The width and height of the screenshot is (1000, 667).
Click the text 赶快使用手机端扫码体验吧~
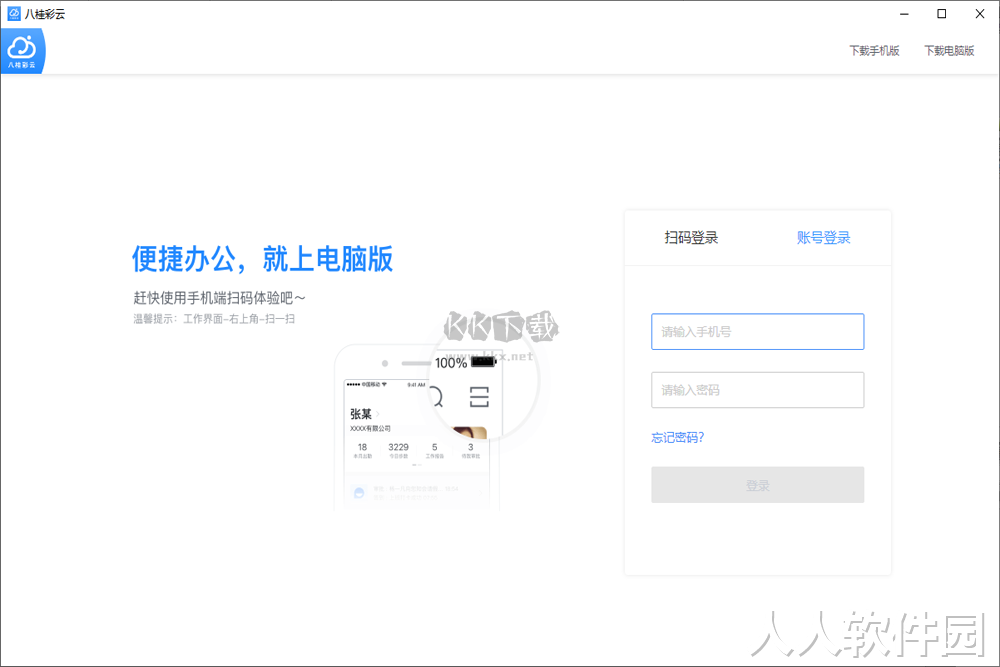click(219, 298)
